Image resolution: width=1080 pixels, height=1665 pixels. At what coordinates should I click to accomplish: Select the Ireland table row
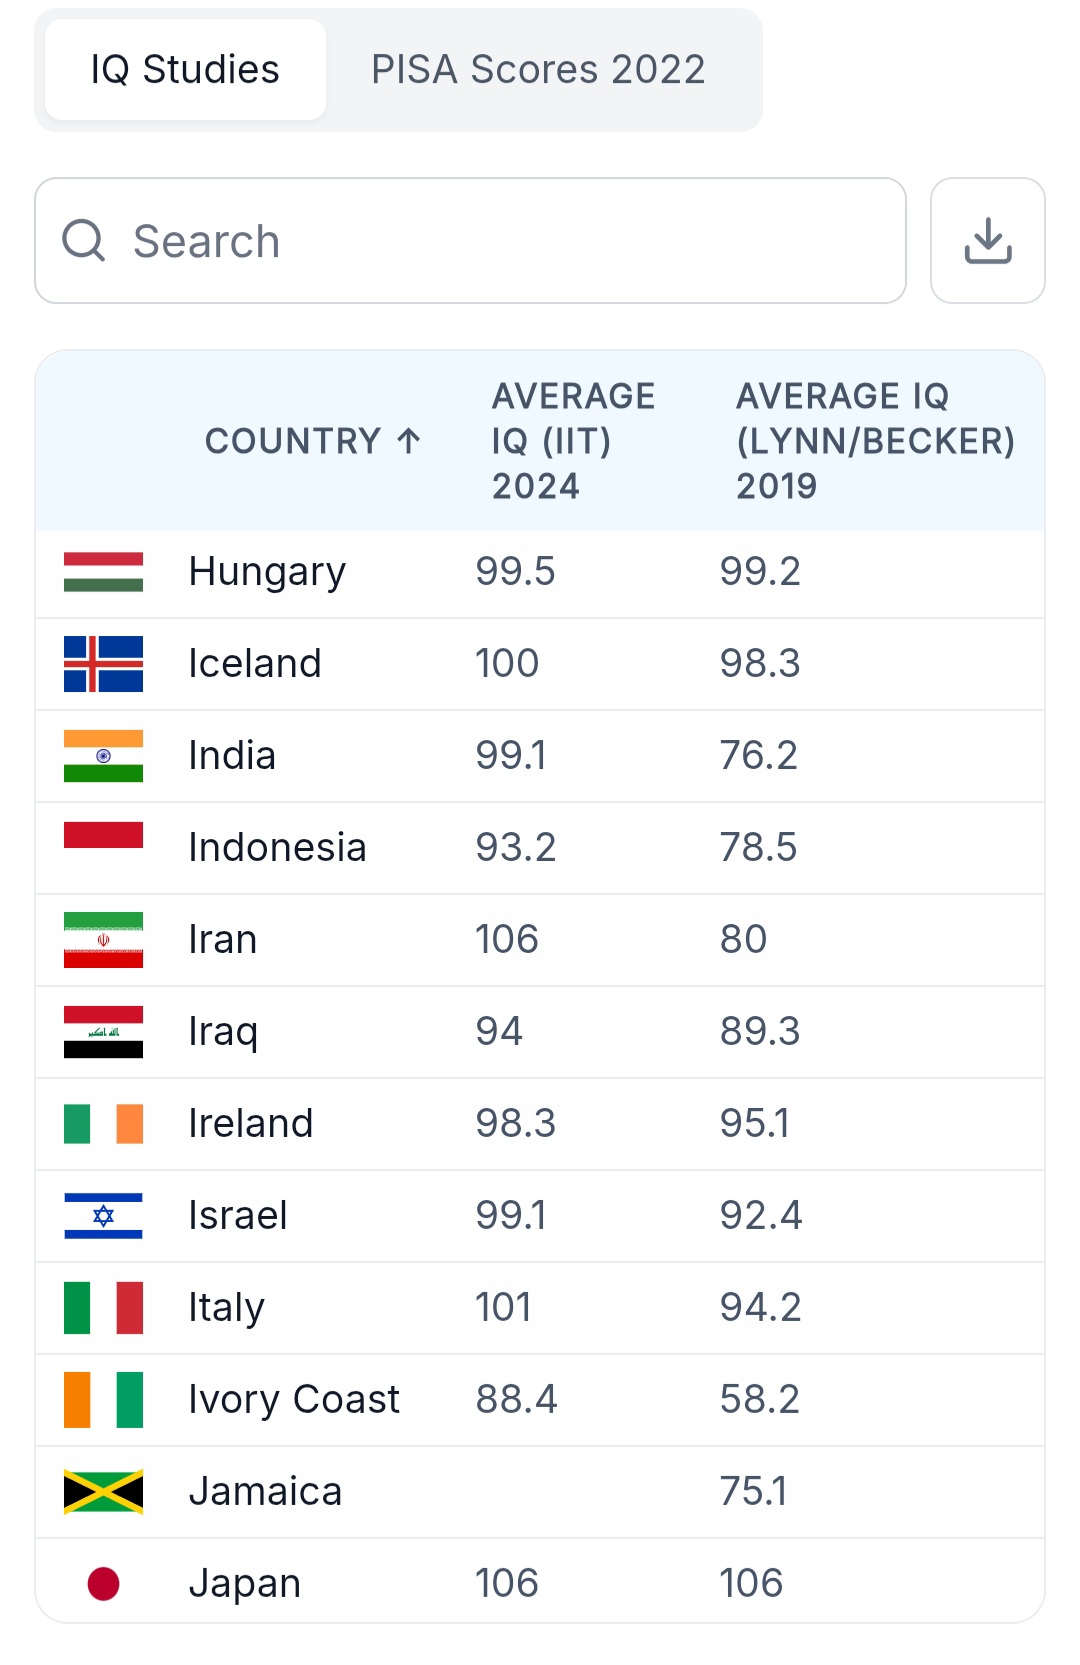[540, 1124]
